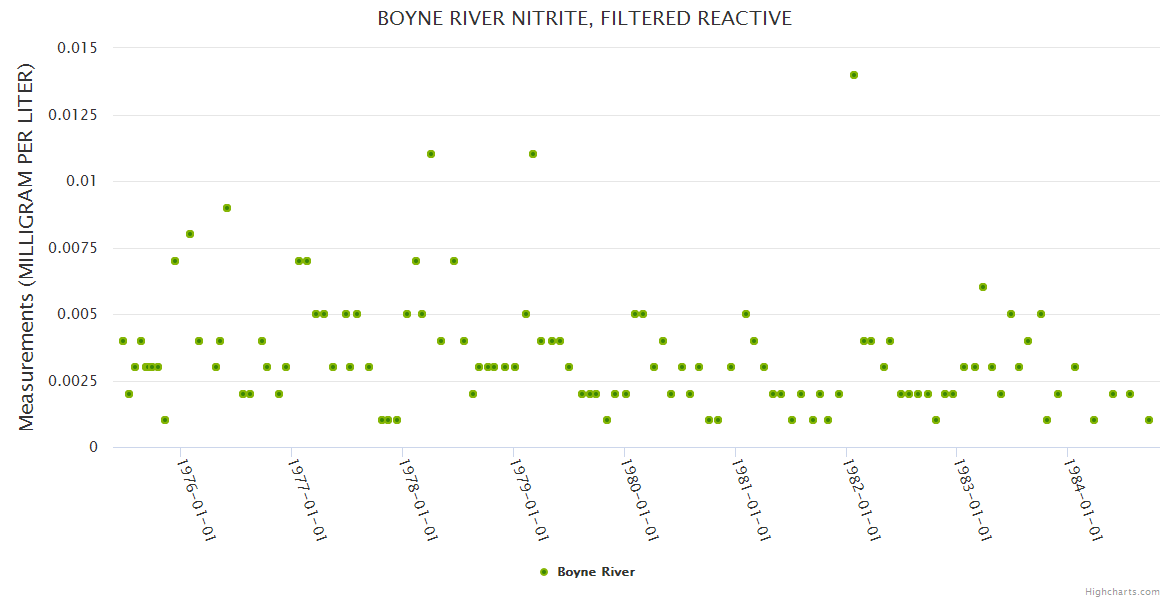This screenshot has height=600, width=1170.
Task: Click the 1976-01-01 x-axis label
Action: (197, 499)
